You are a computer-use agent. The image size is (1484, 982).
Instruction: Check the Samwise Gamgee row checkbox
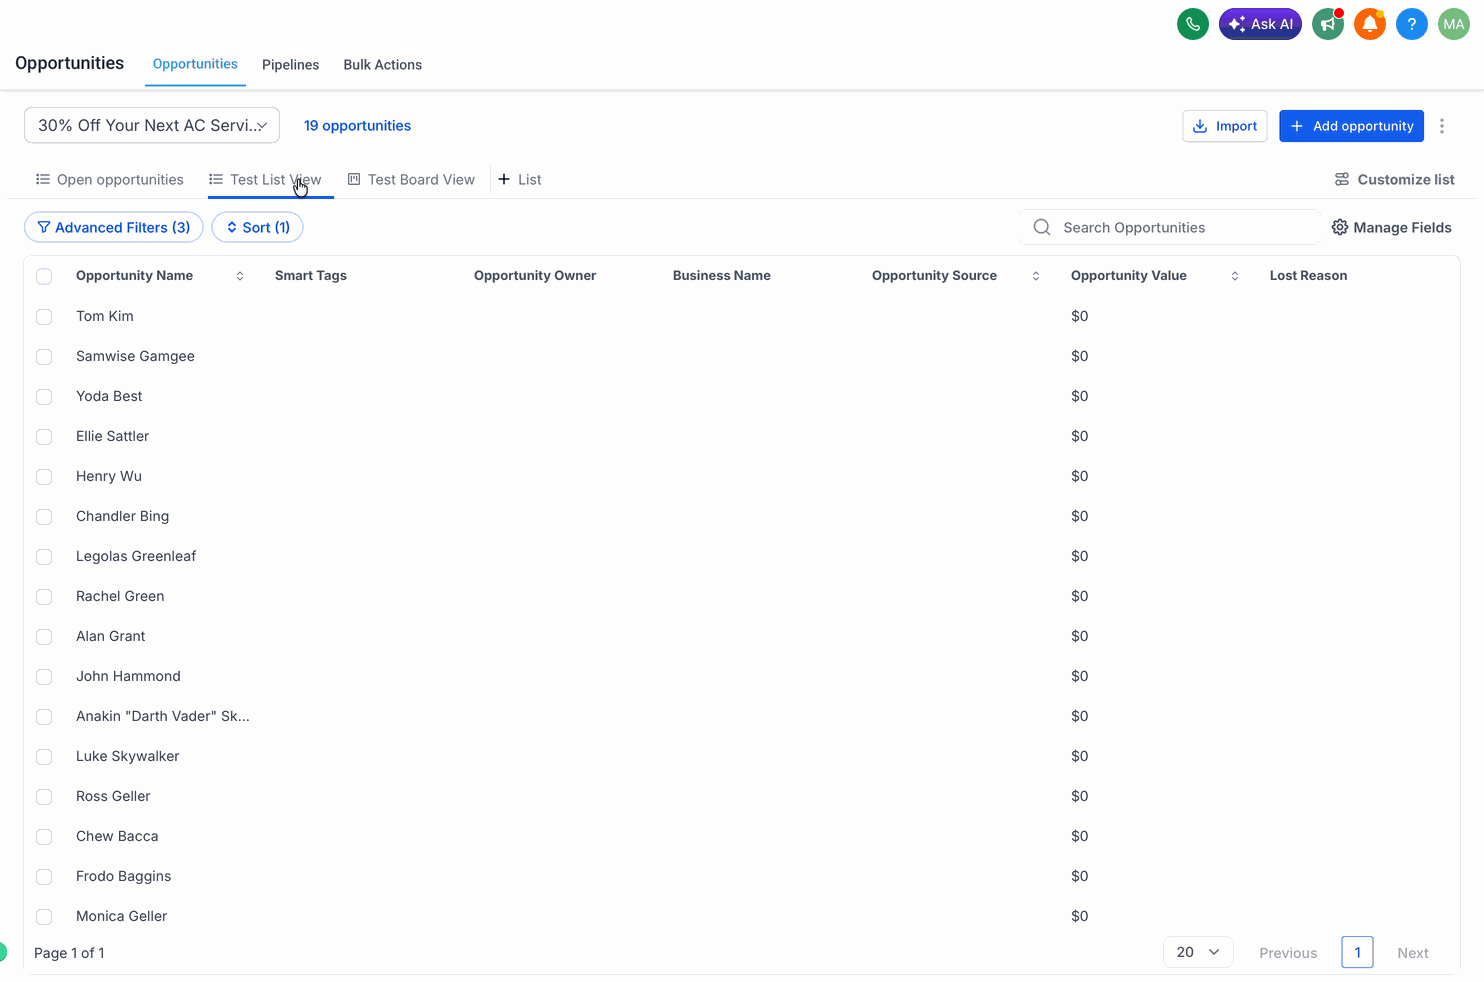coord(44,356)
